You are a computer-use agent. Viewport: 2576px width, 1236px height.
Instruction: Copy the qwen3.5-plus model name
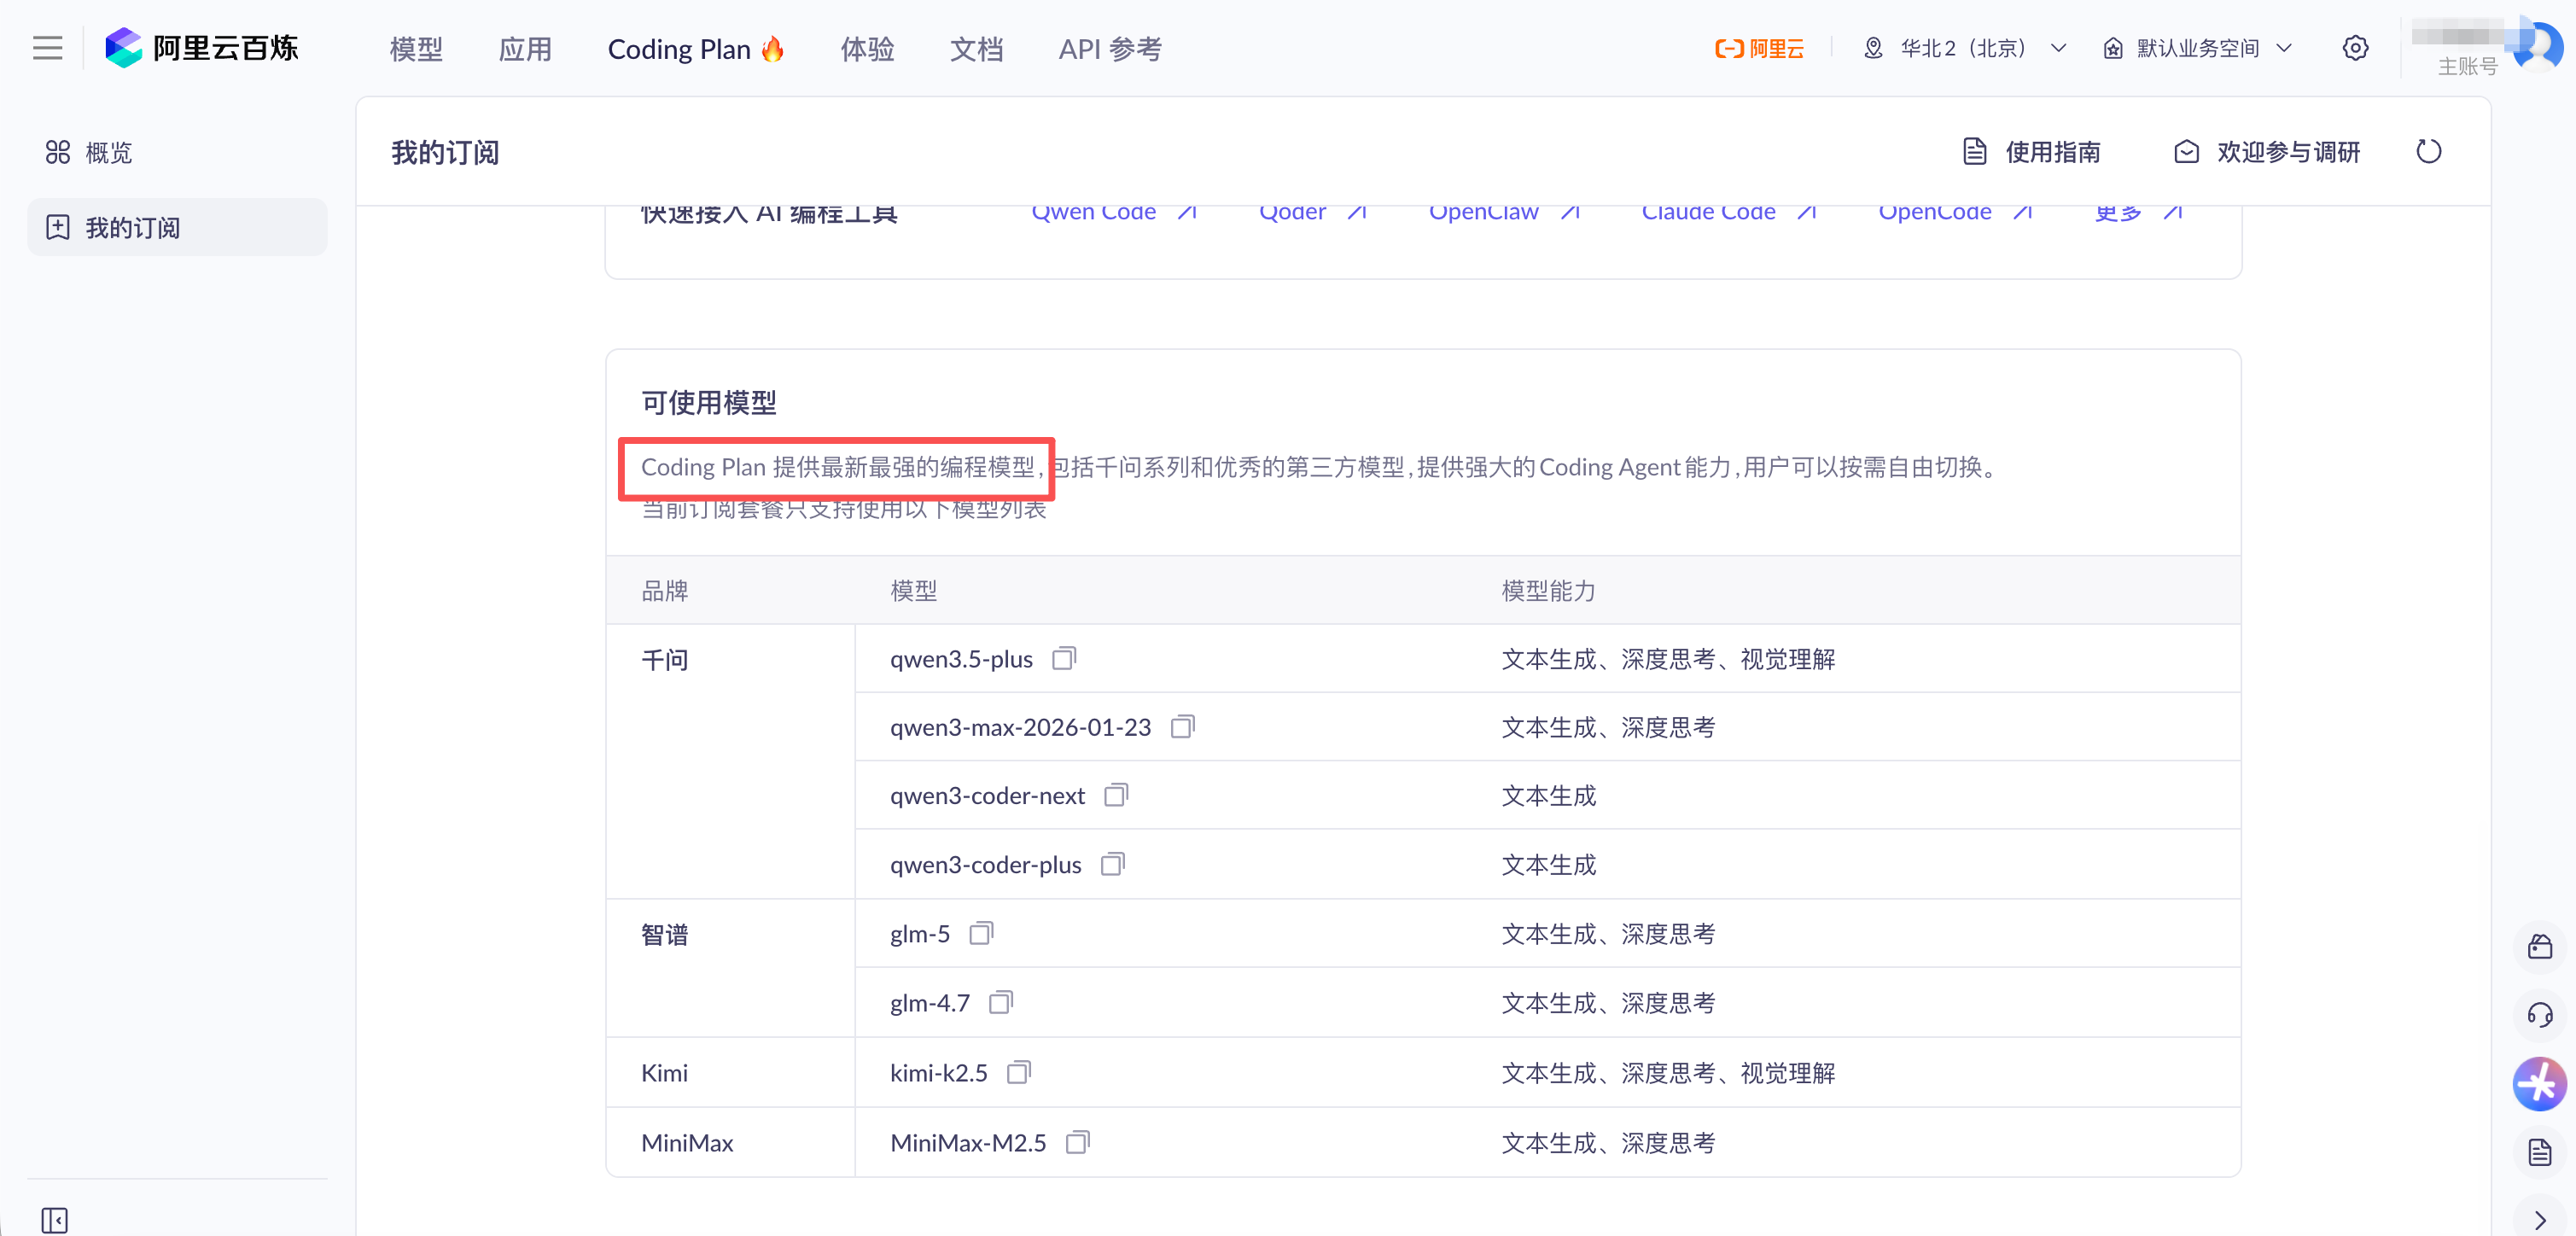click(x=1064, y=659)
